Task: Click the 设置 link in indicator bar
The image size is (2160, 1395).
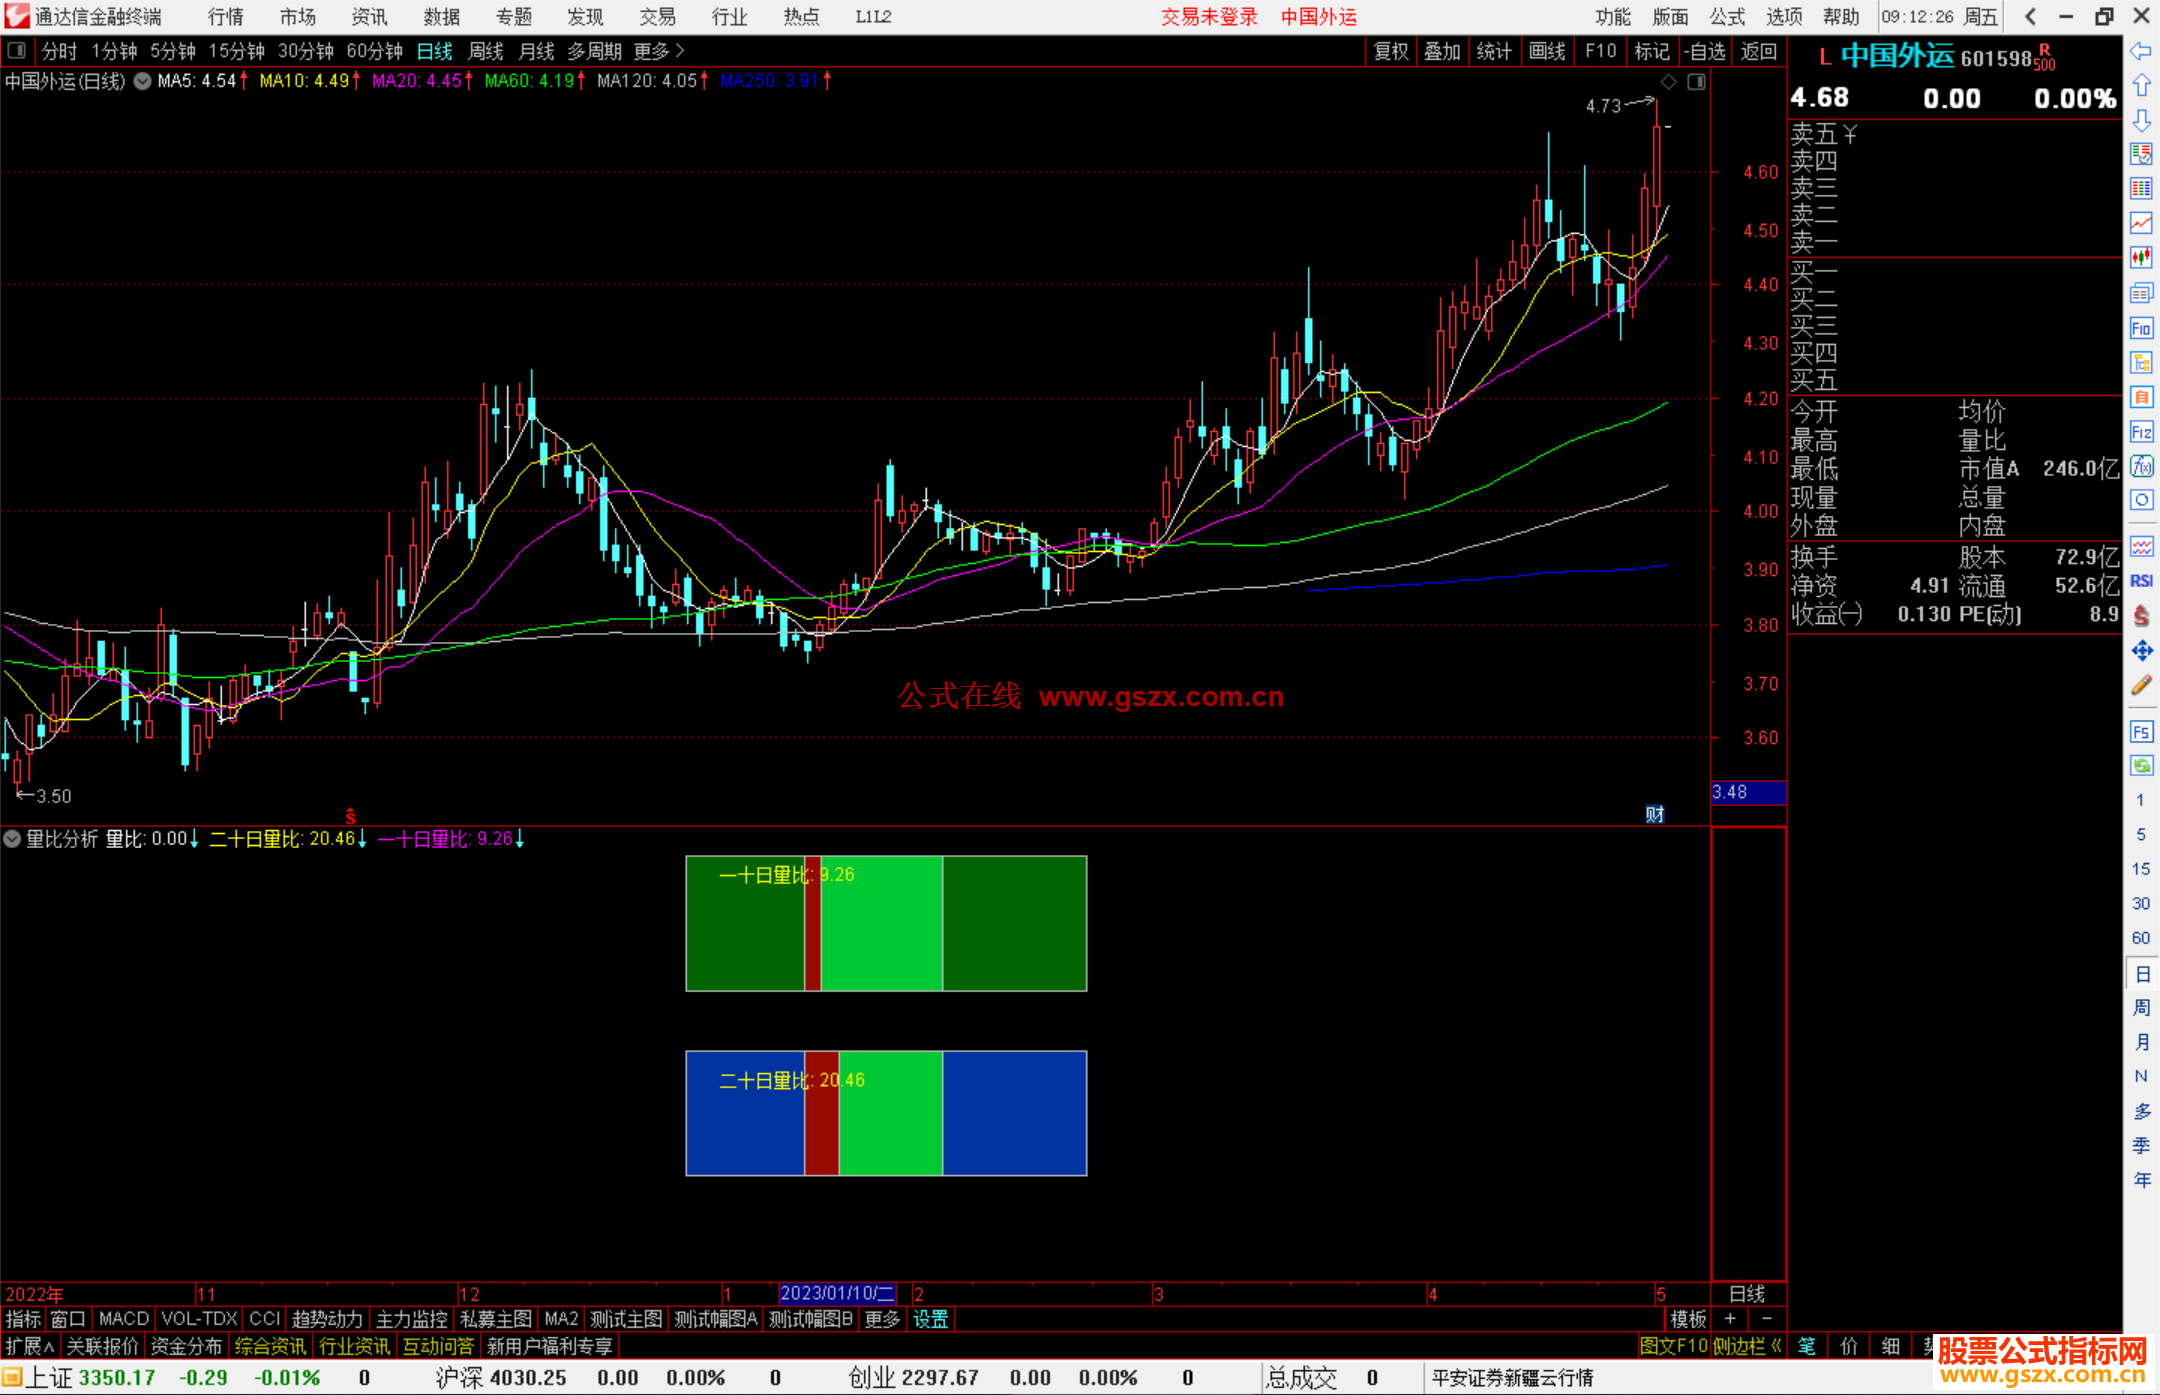Action: 930,1319
